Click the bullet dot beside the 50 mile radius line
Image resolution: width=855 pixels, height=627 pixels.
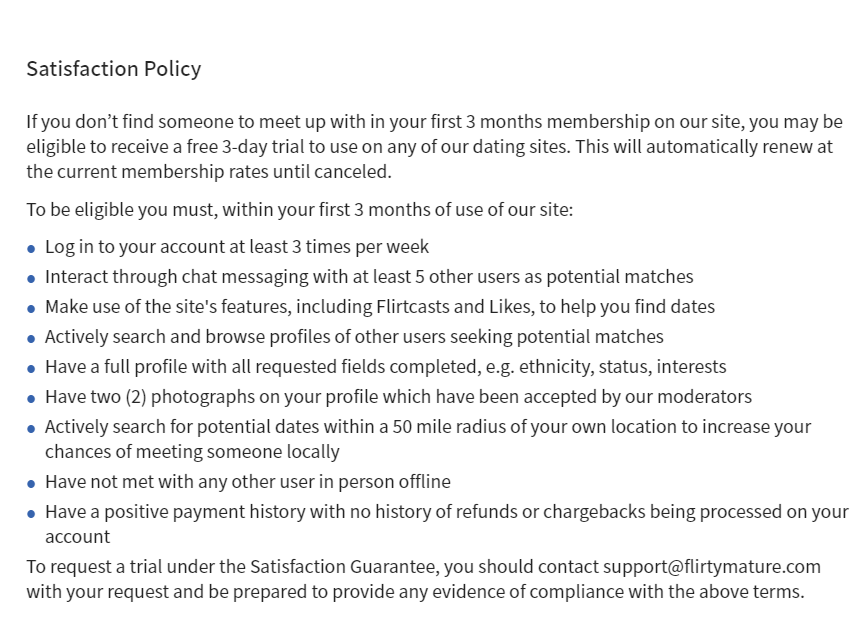click(x=32, y=429)
